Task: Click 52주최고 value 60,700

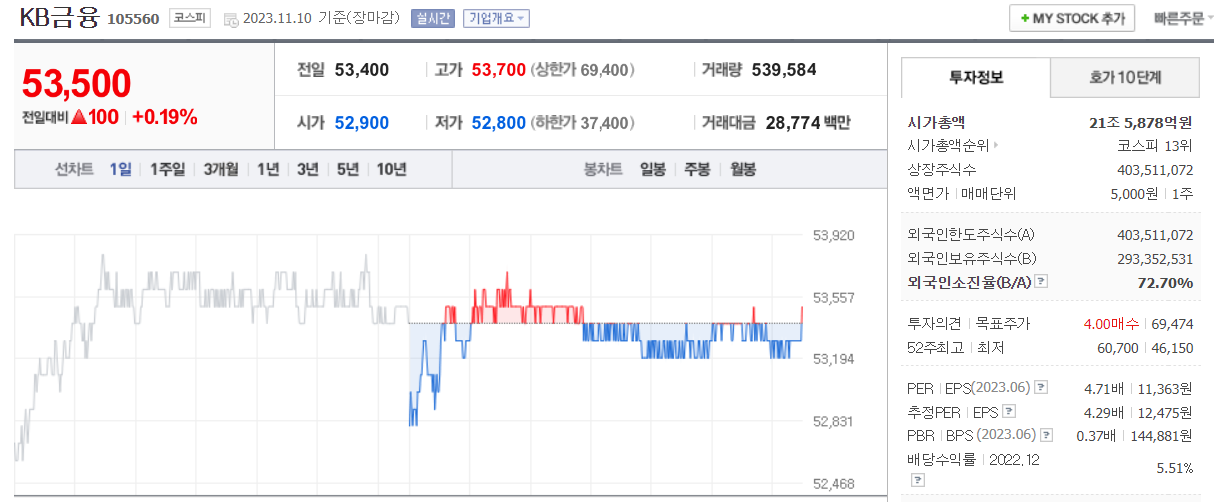Action: pos(1117,347)
